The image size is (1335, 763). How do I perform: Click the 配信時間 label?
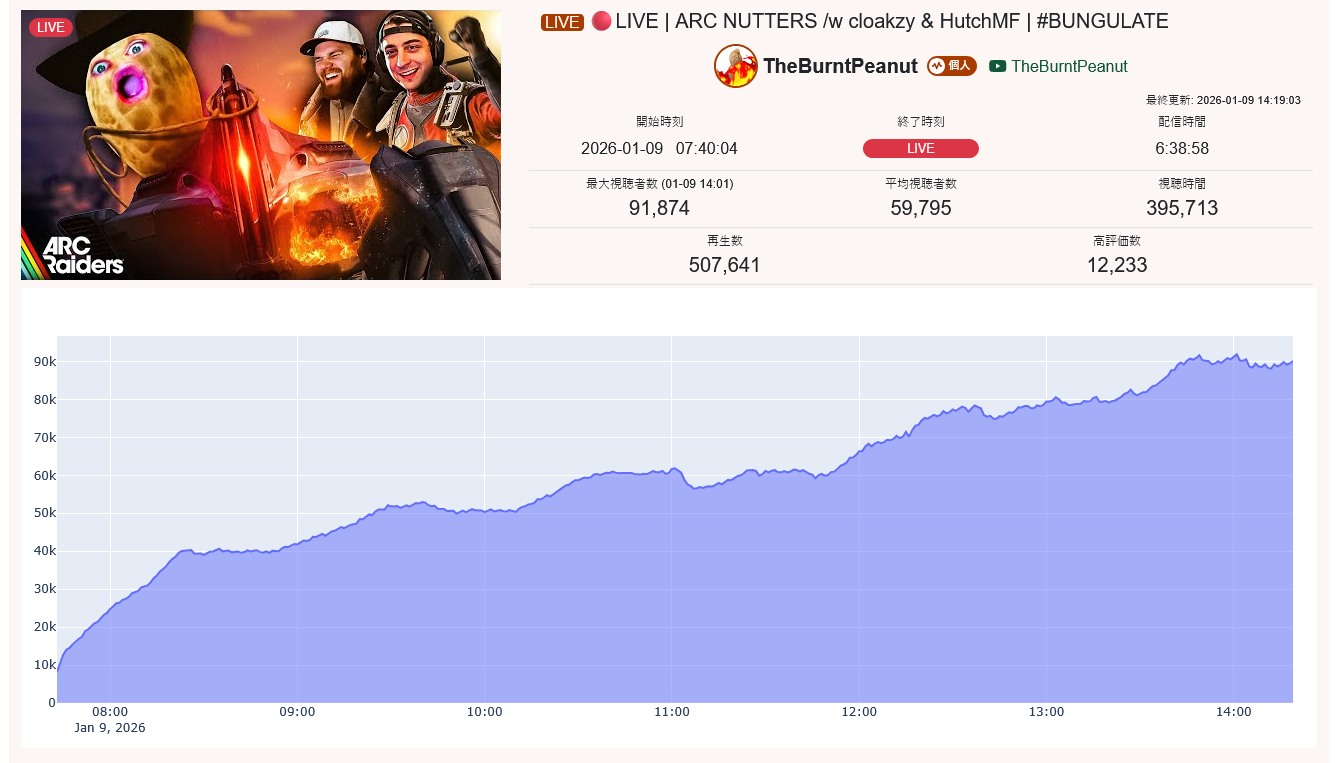[1182, 122]
